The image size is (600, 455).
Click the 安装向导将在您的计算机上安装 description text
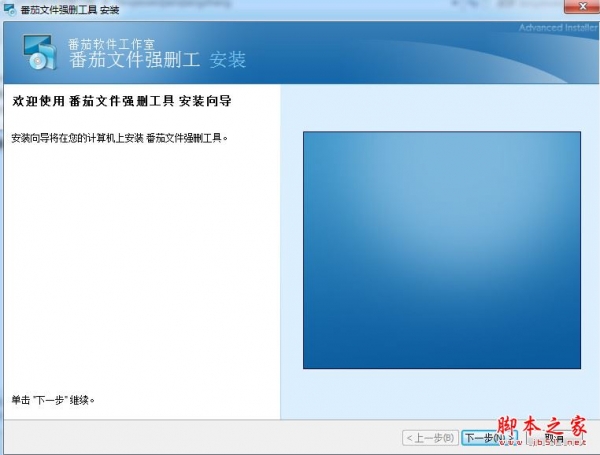[120, 138]
